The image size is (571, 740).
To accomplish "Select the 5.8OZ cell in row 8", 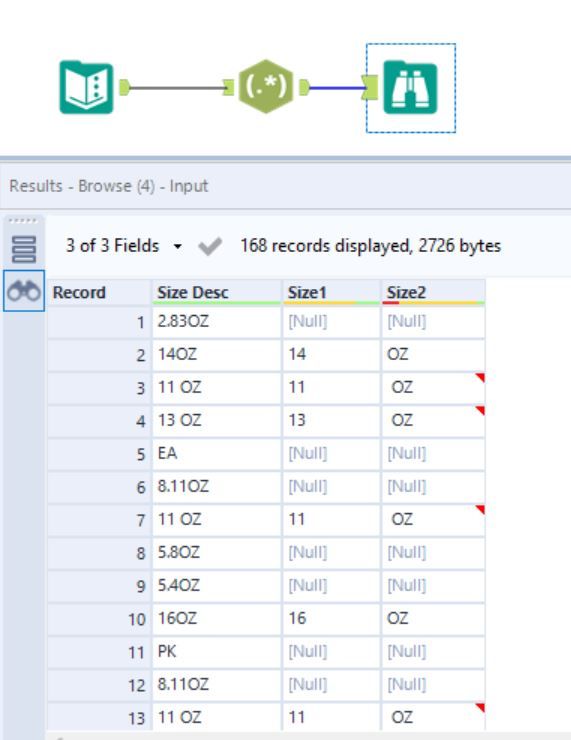I will click(x=217, y=553).
